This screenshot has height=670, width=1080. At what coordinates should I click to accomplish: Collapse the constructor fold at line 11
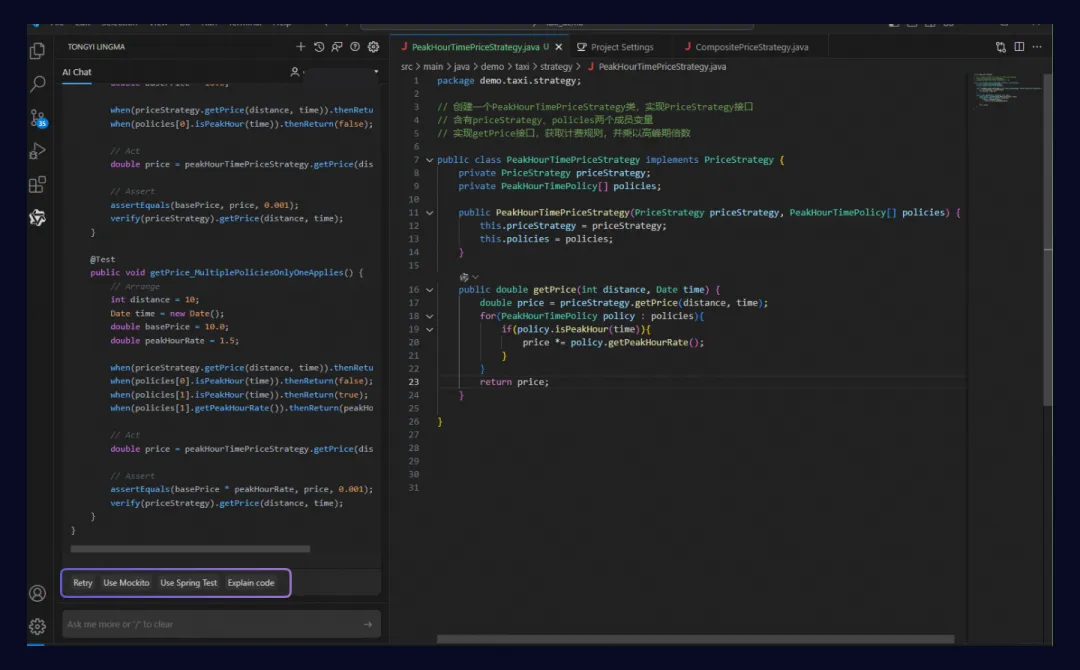pos(429,213)
